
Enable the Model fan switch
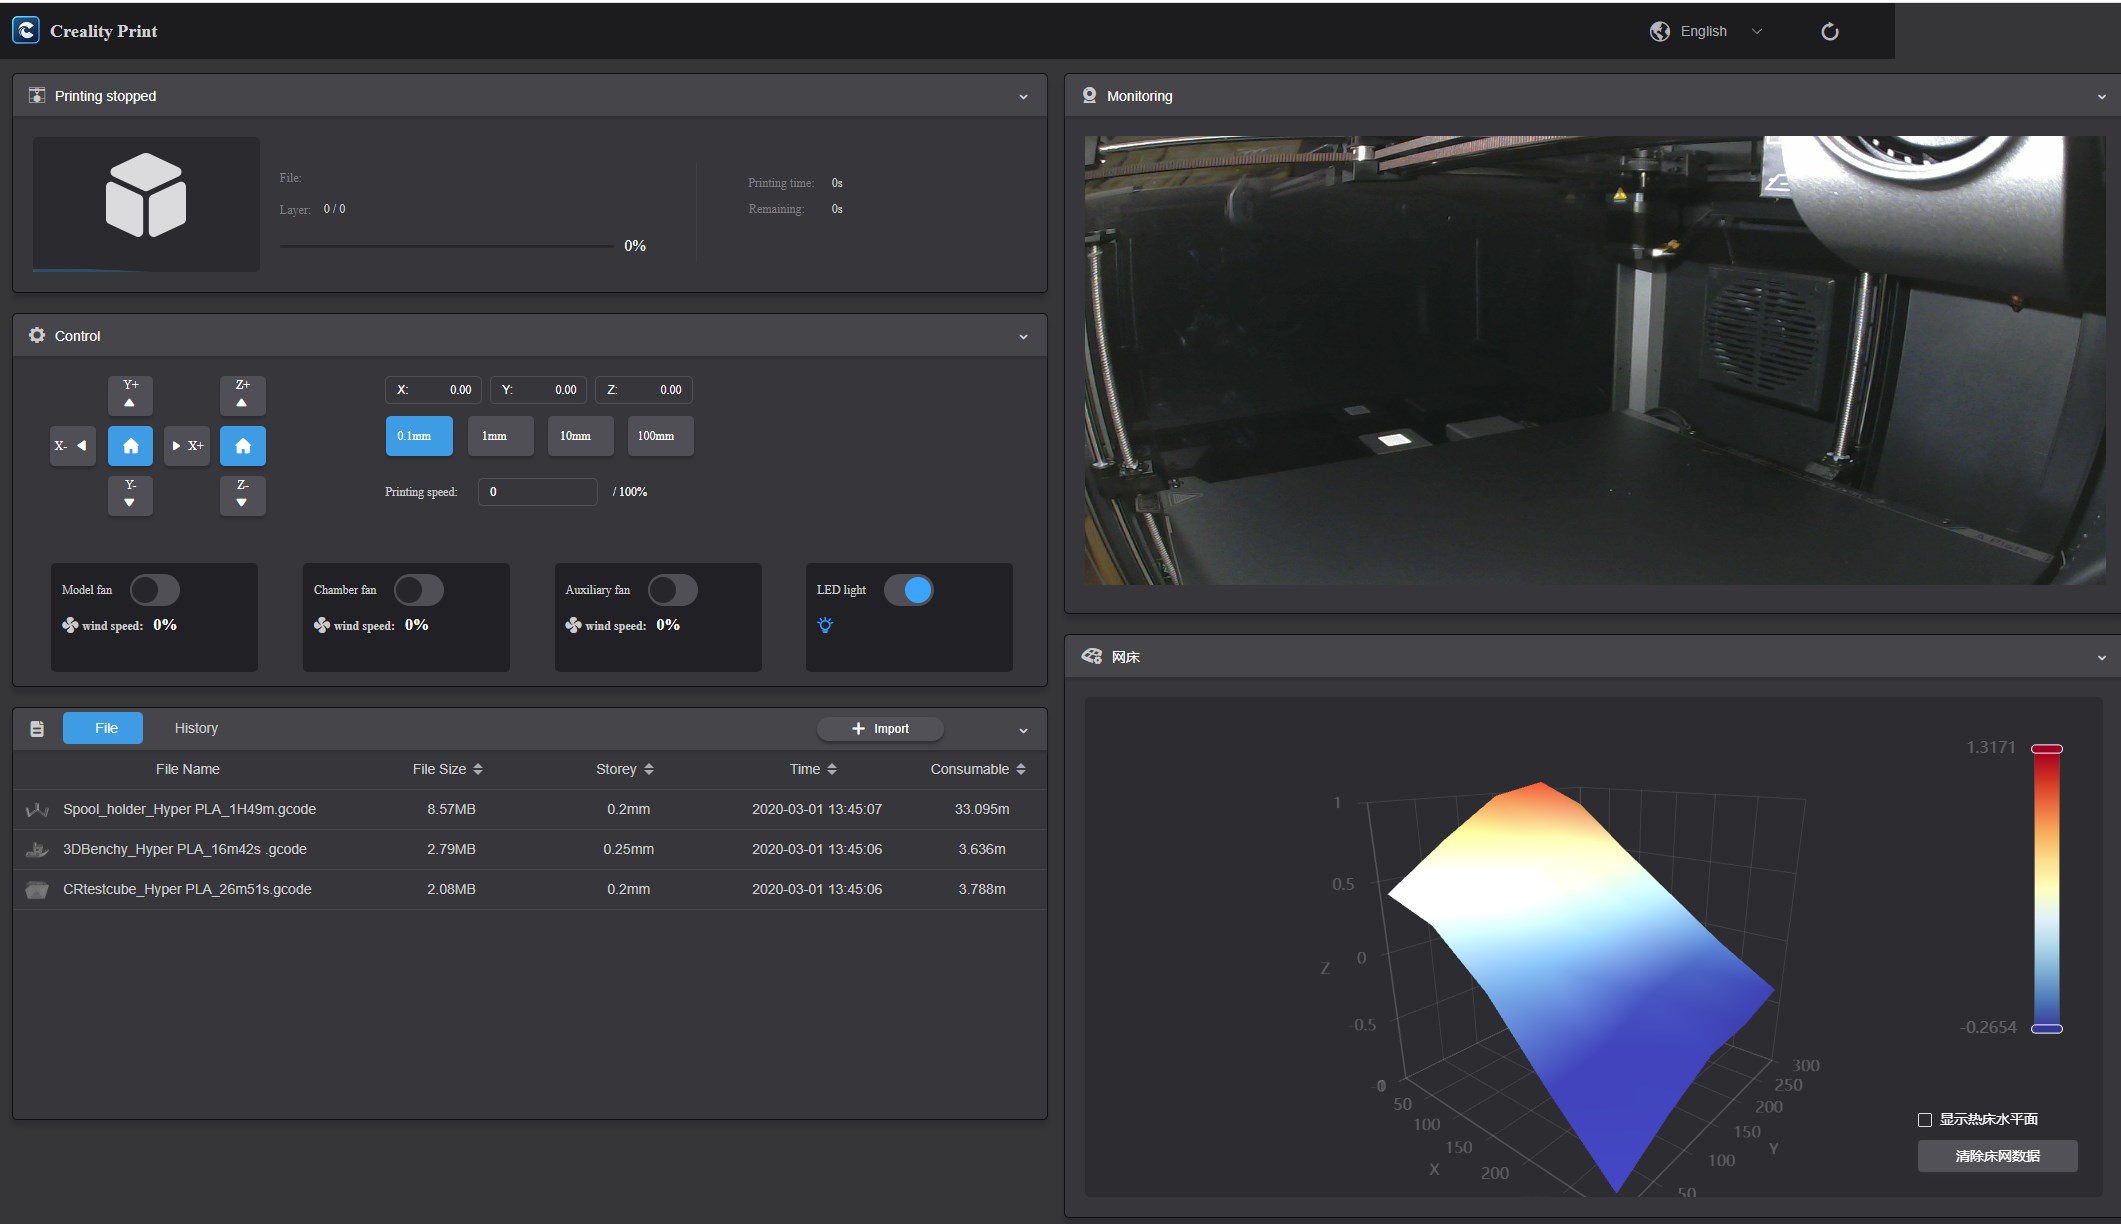(155, 590)
